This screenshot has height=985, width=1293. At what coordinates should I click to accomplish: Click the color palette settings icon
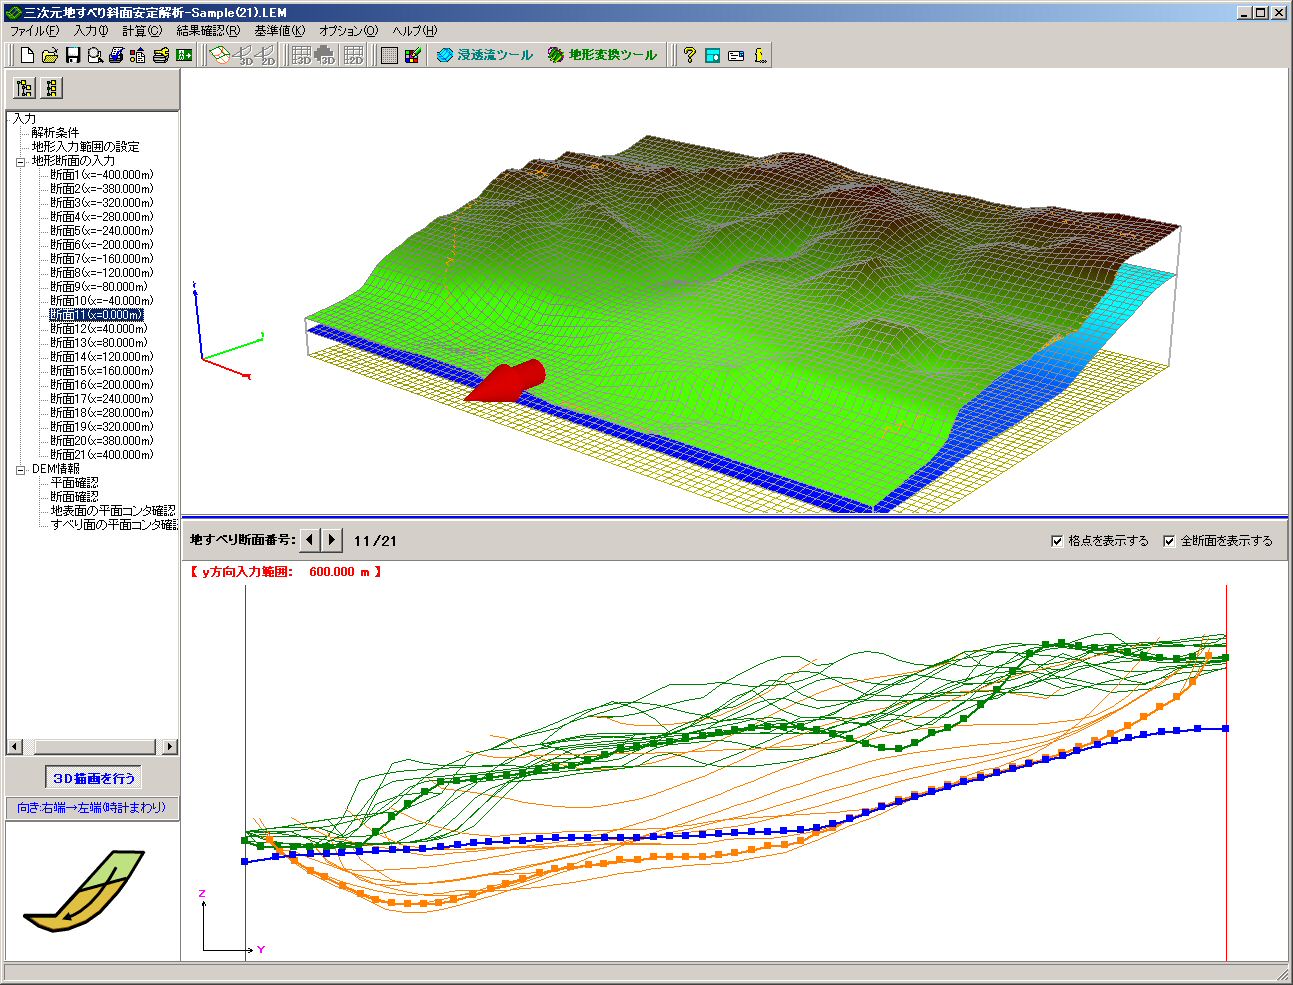coord(412,56)
